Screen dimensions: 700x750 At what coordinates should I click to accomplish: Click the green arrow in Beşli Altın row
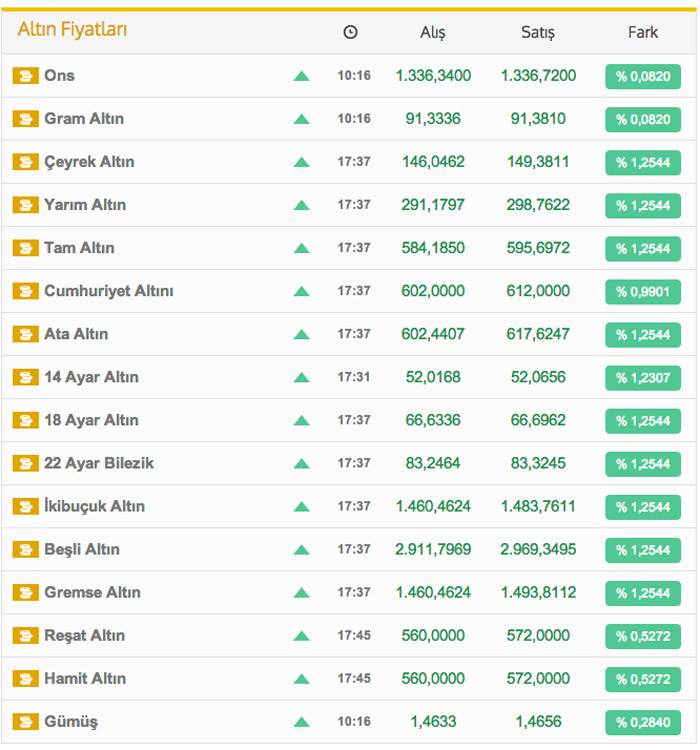pos(301,550)
